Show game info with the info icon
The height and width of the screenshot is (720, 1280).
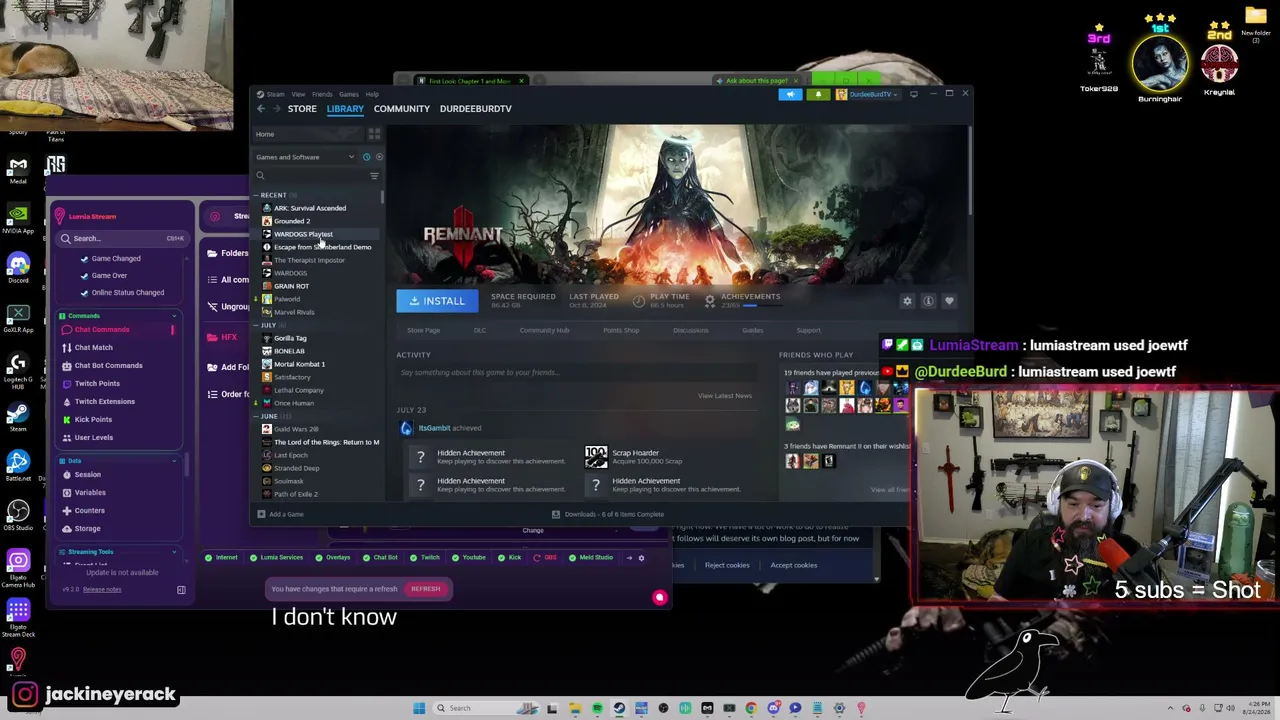click(928, 301)
